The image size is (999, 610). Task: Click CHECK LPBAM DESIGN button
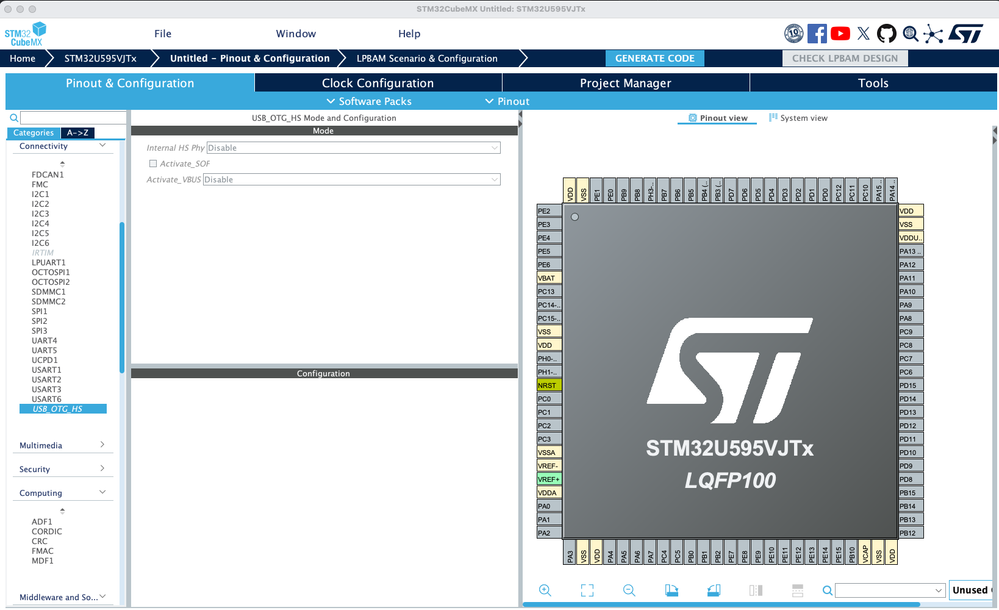pyautogui.click(x=845, y=58)
